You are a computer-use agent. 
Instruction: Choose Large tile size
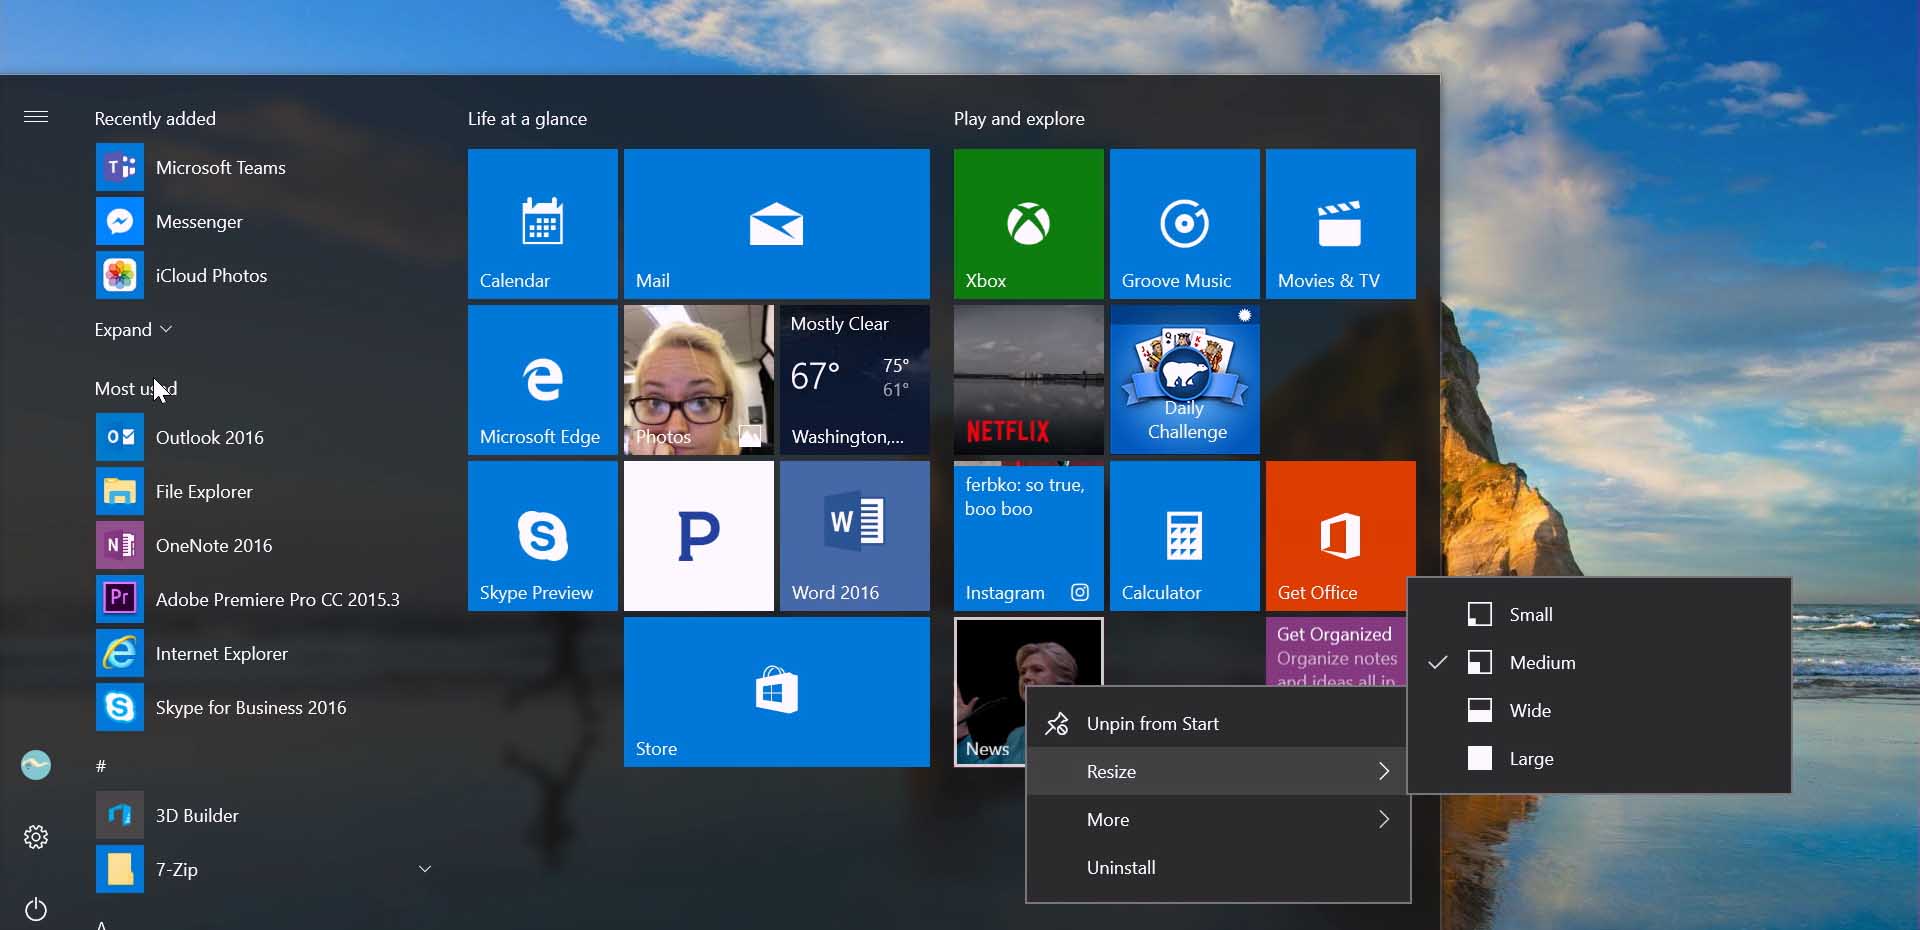pyautogui.click(x=1599, y=758)
